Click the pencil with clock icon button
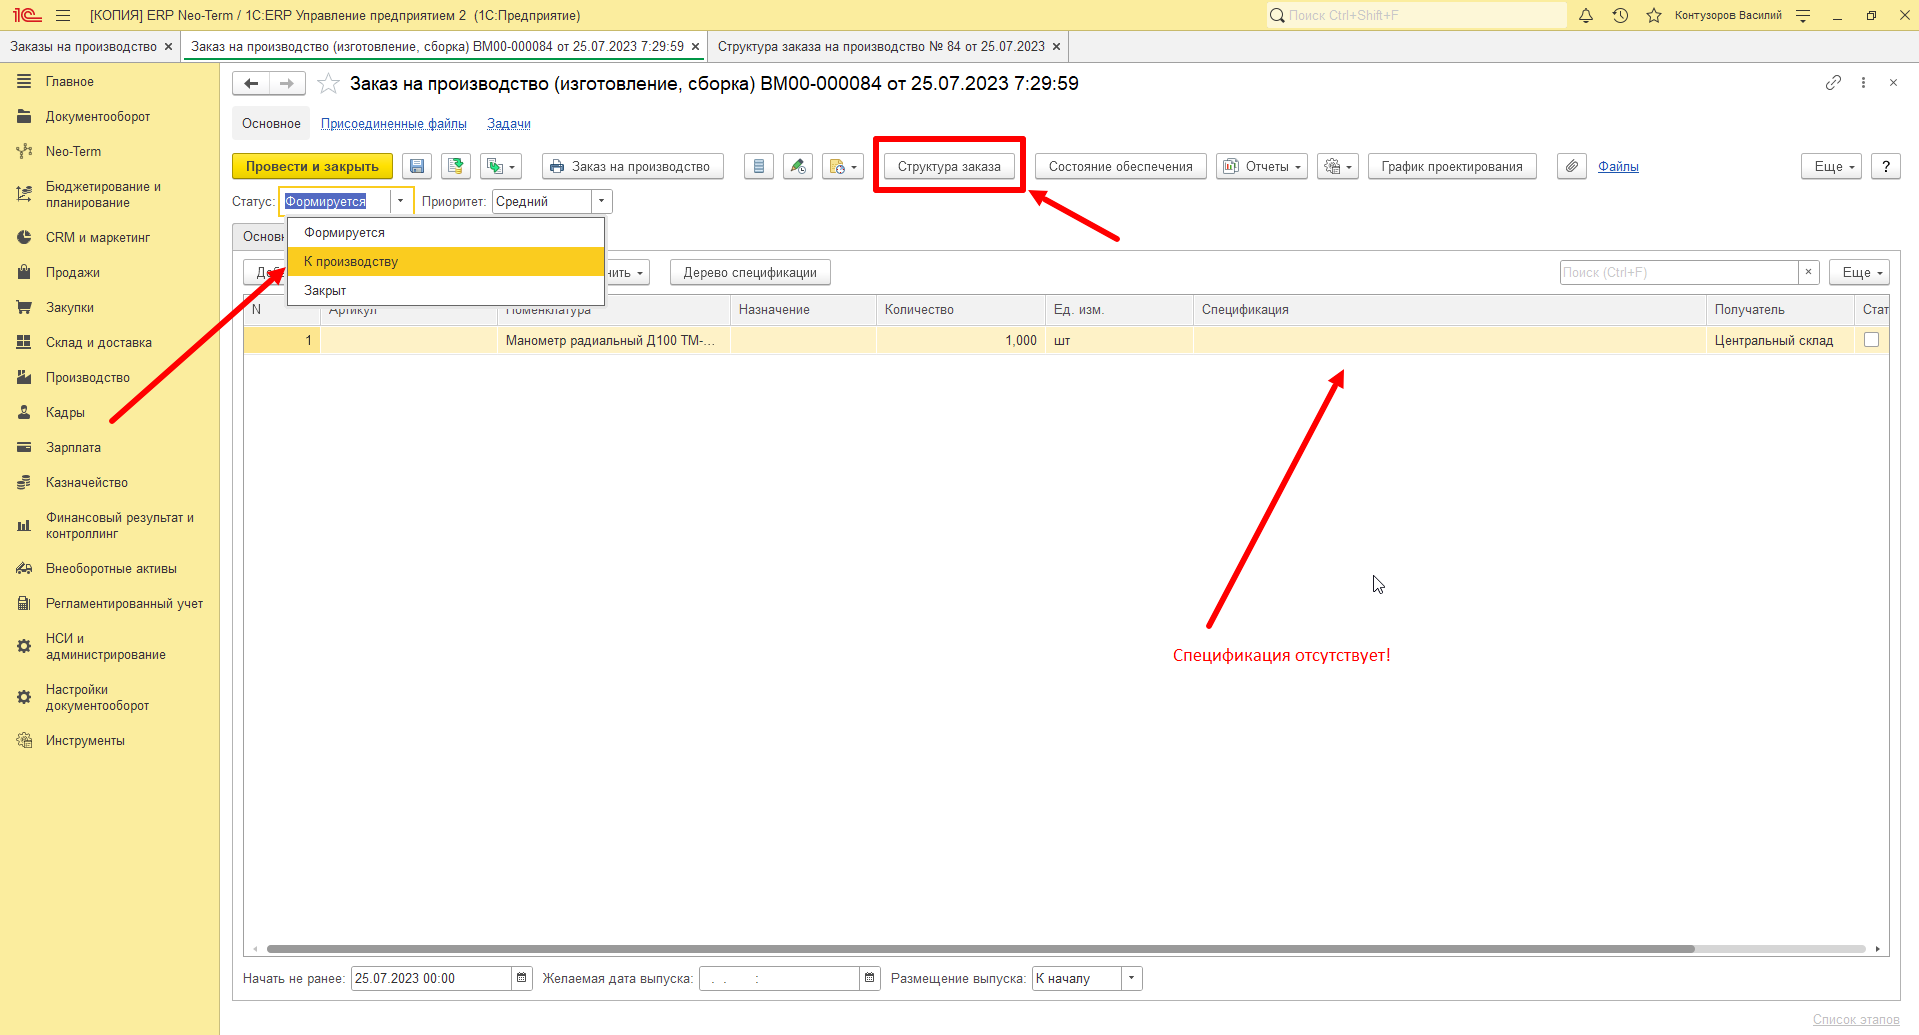Screen dimensions: 1919x1035 pos(798,167)
